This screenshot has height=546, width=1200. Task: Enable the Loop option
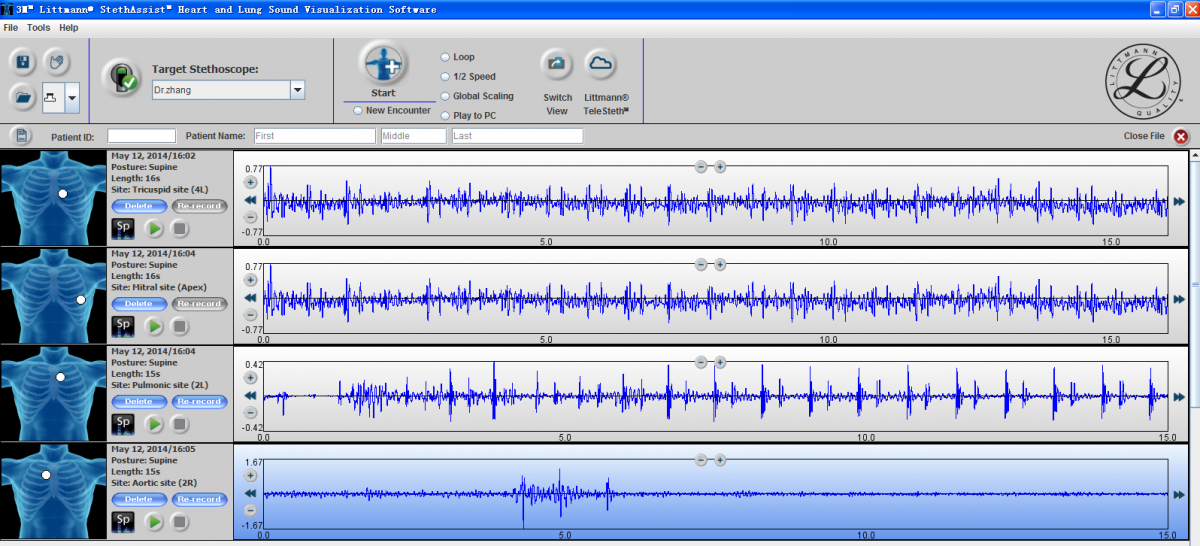[x=445, y=57]
